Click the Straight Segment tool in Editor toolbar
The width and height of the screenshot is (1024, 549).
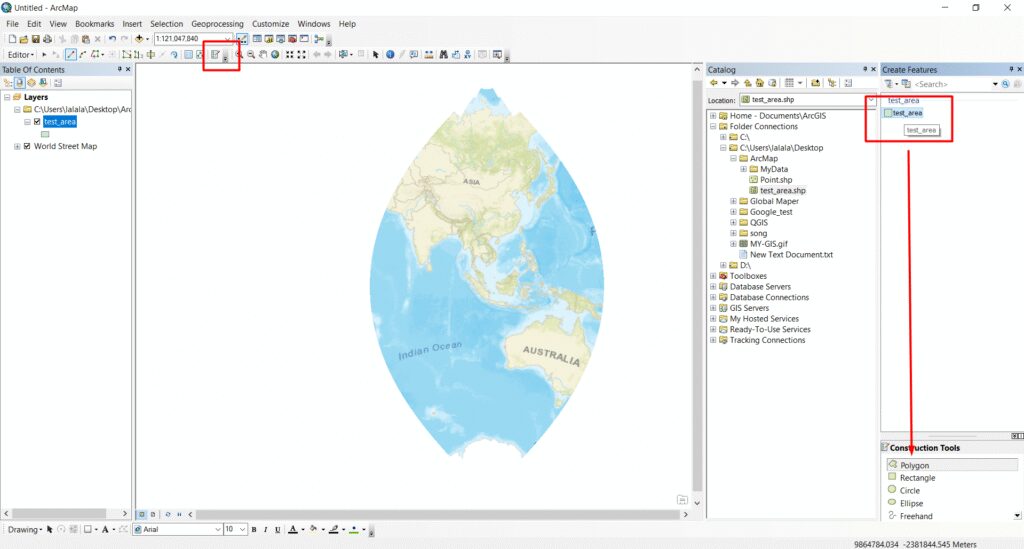pyautogui.click(x=71, y=55)
